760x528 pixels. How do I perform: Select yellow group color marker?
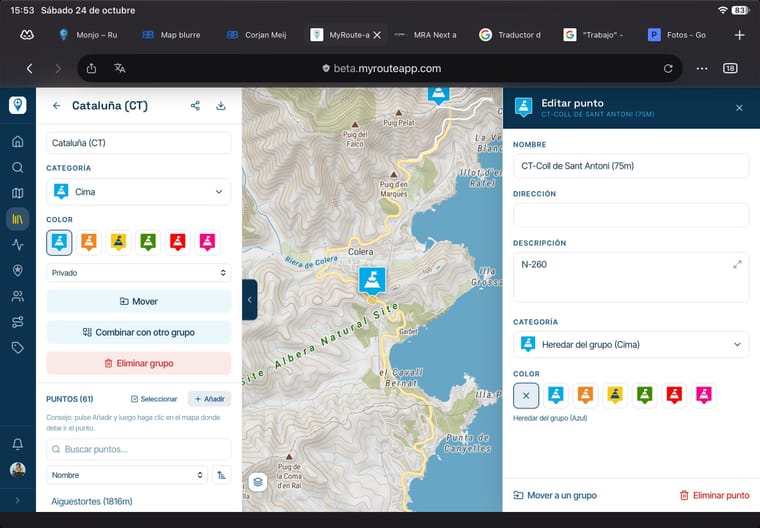tap(118, 242)
